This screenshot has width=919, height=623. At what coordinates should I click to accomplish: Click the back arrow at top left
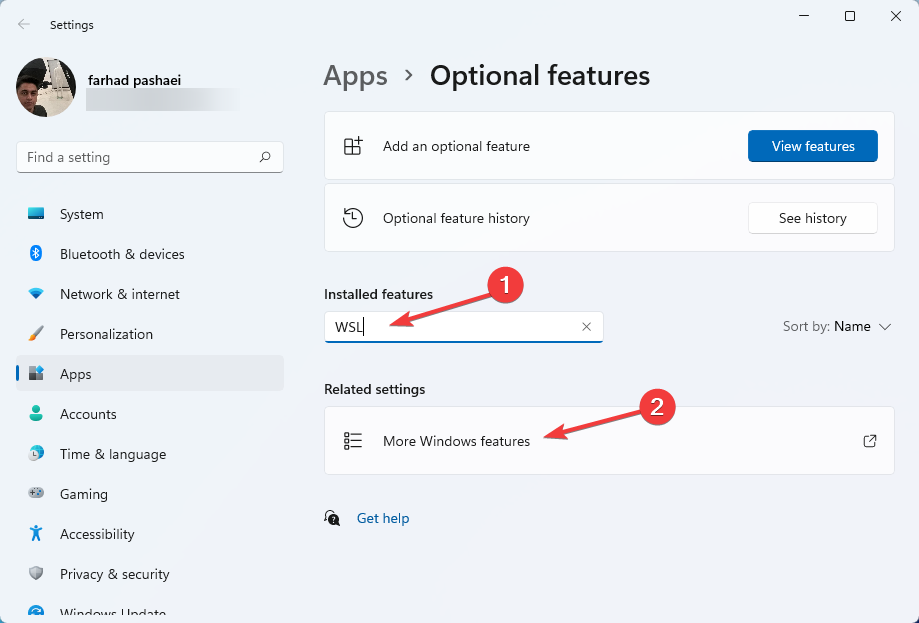pos(22,24)
